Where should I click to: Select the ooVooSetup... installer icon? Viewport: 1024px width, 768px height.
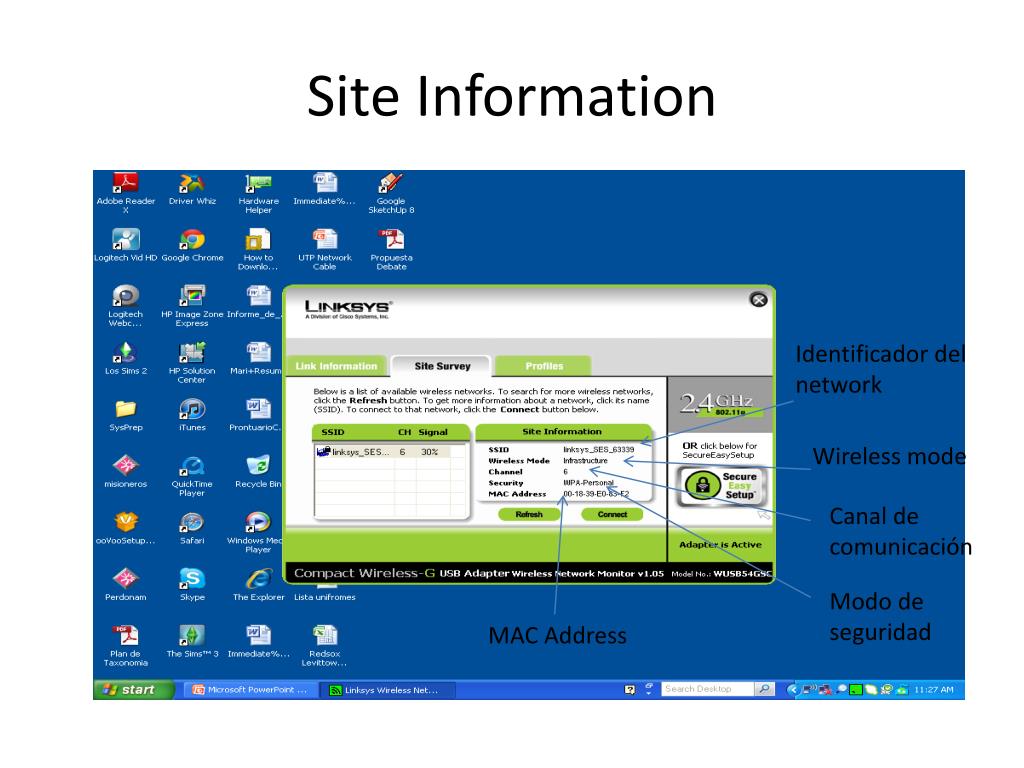[125, 528]
